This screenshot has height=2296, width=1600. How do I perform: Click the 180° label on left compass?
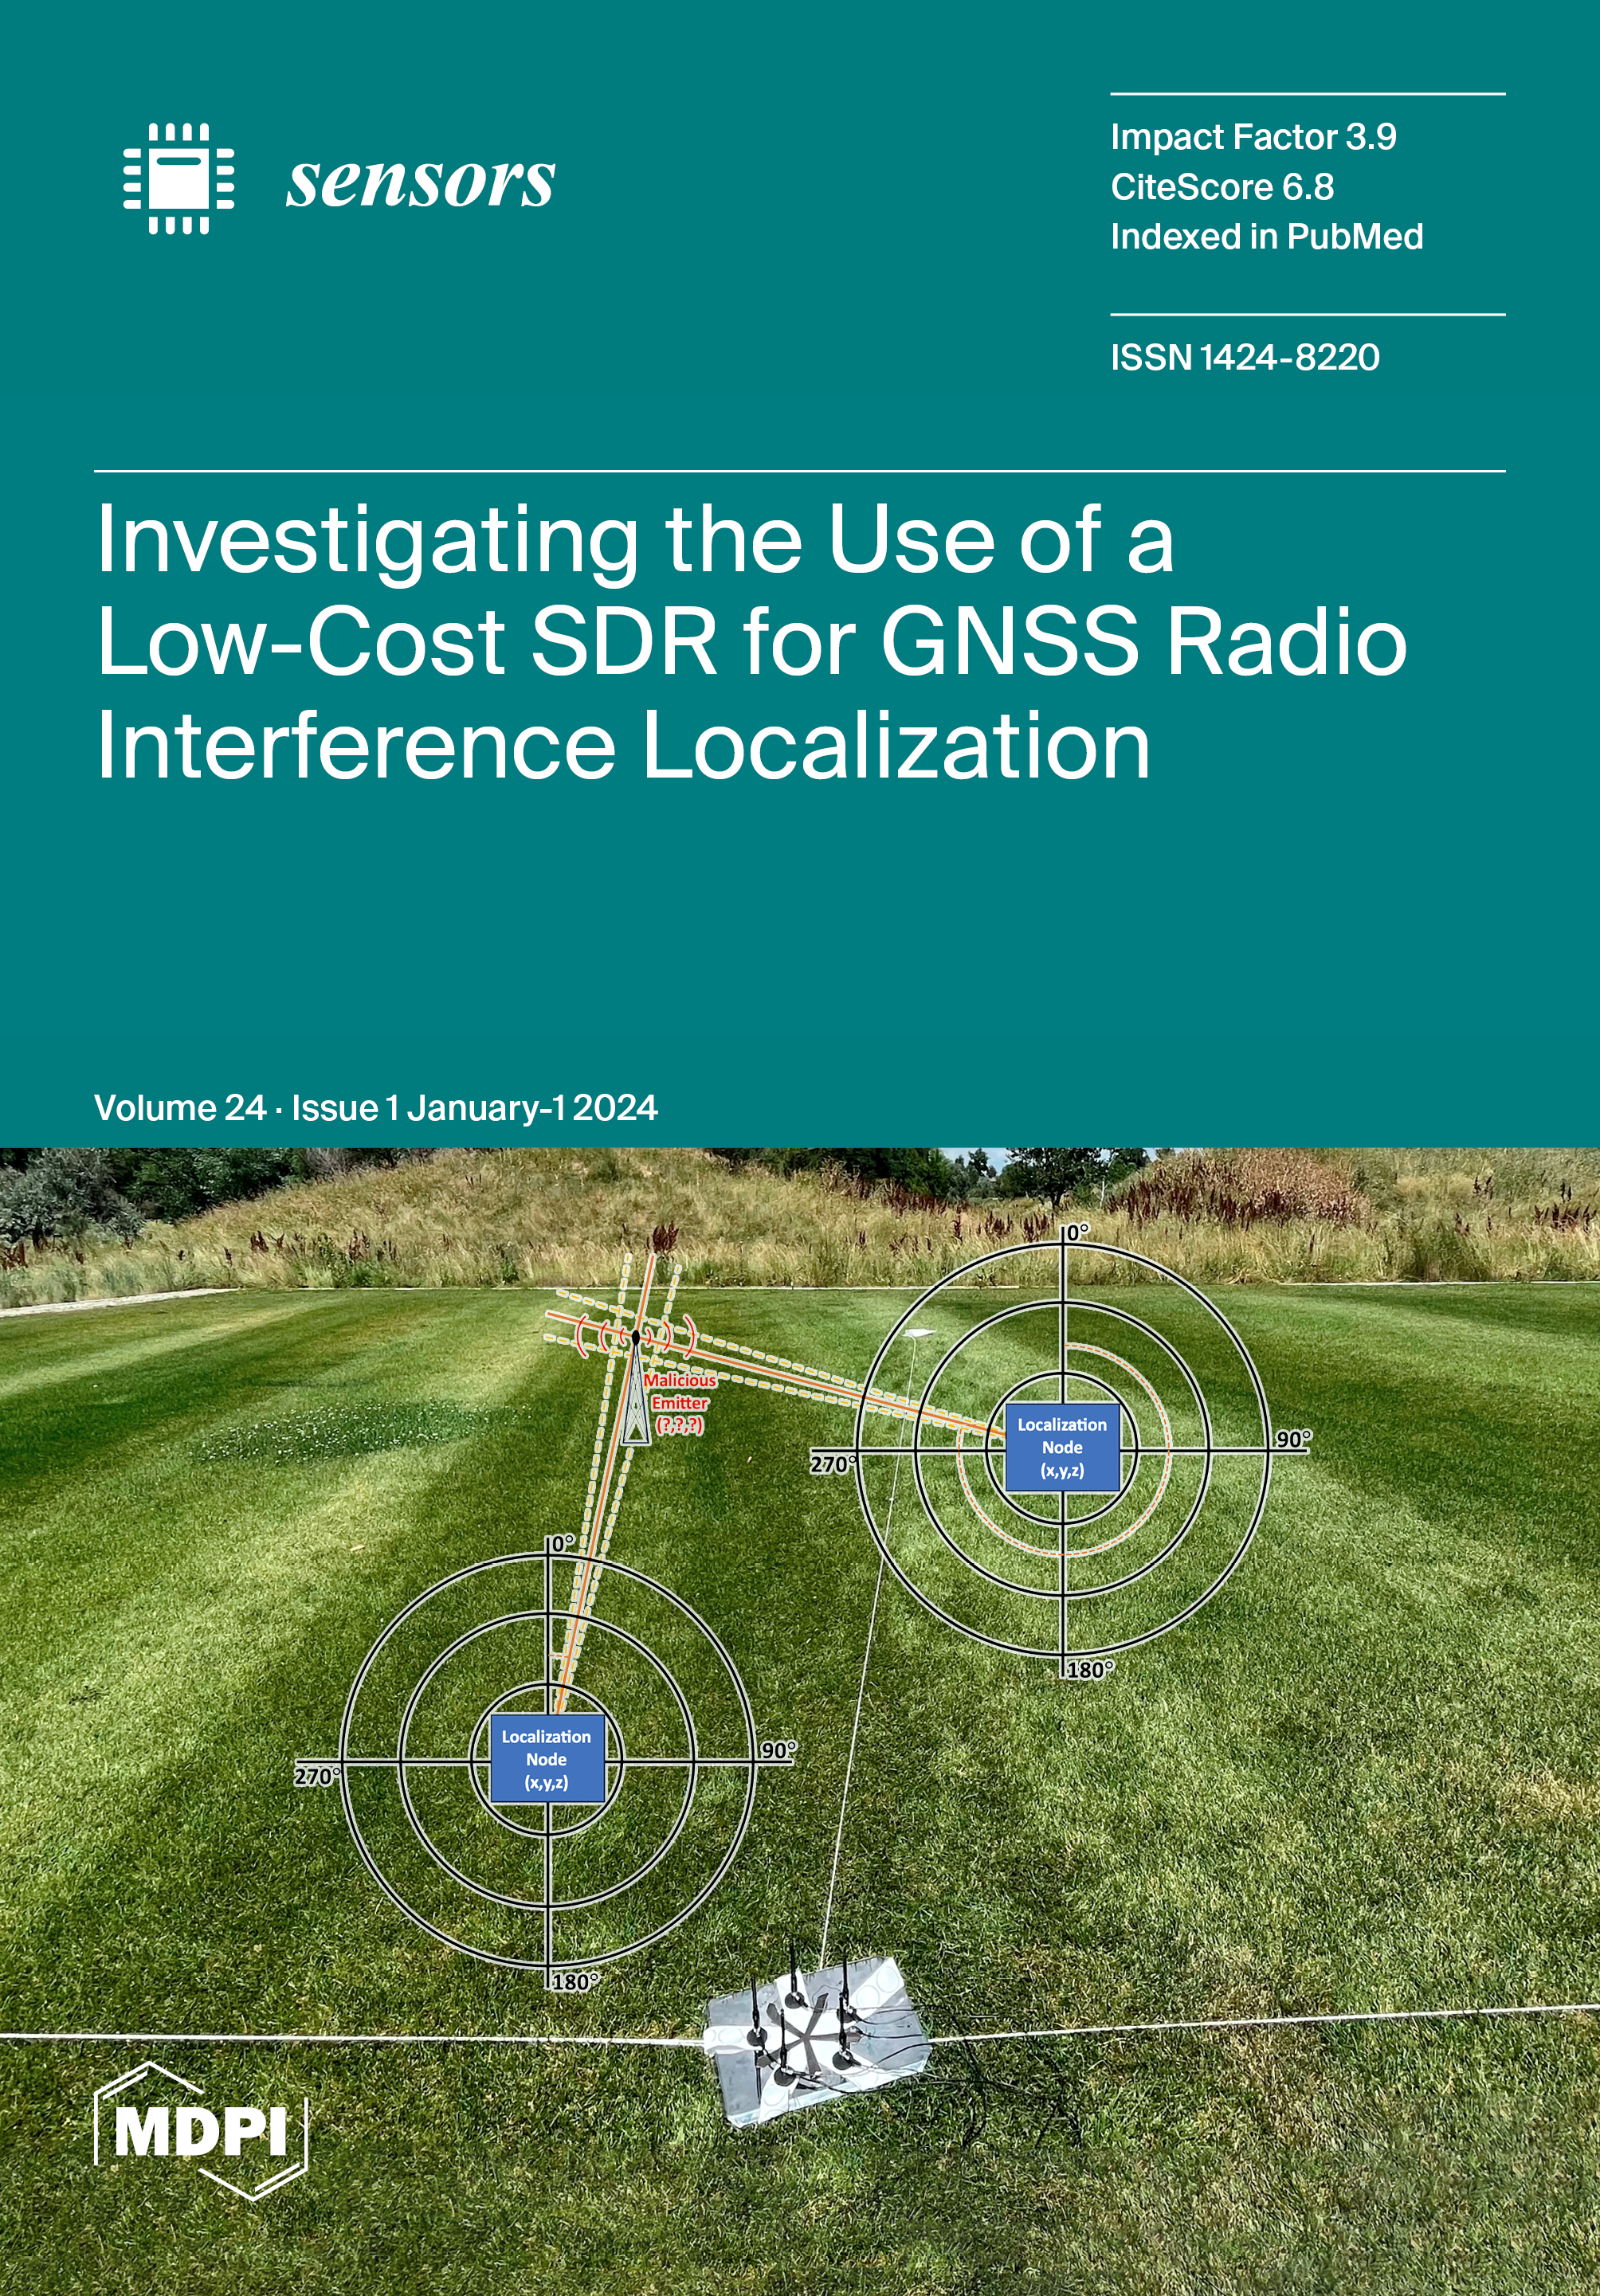575,1981
